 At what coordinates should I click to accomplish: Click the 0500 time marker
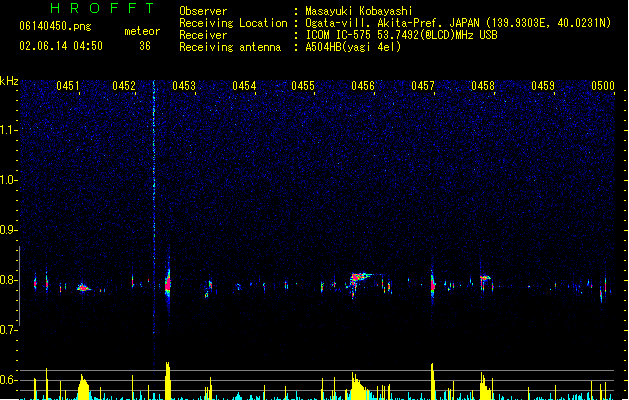(603, 86)
